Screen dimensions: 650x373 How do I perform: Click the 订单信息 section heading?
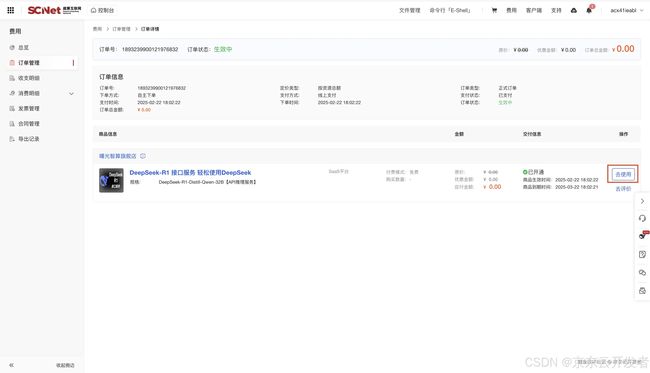click(x=111, y=77)
